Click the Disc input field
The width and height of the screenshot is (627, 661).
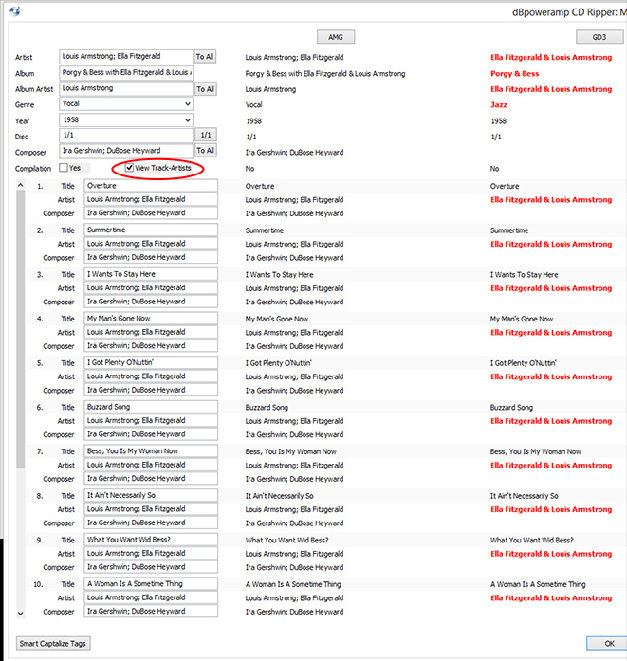126,135
